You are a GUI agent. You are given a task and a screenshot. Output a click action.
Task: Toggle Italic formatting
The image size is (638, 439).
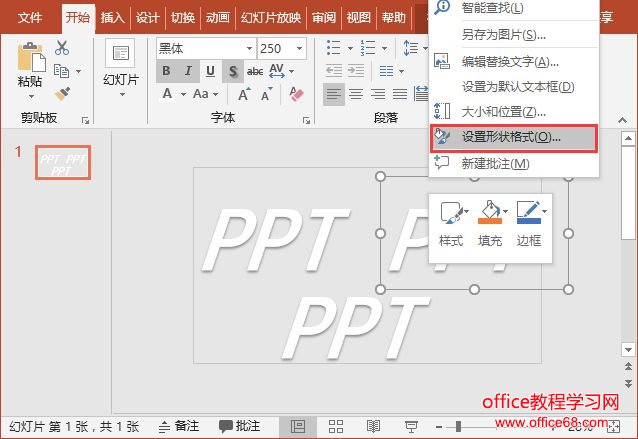coord(188,71)
